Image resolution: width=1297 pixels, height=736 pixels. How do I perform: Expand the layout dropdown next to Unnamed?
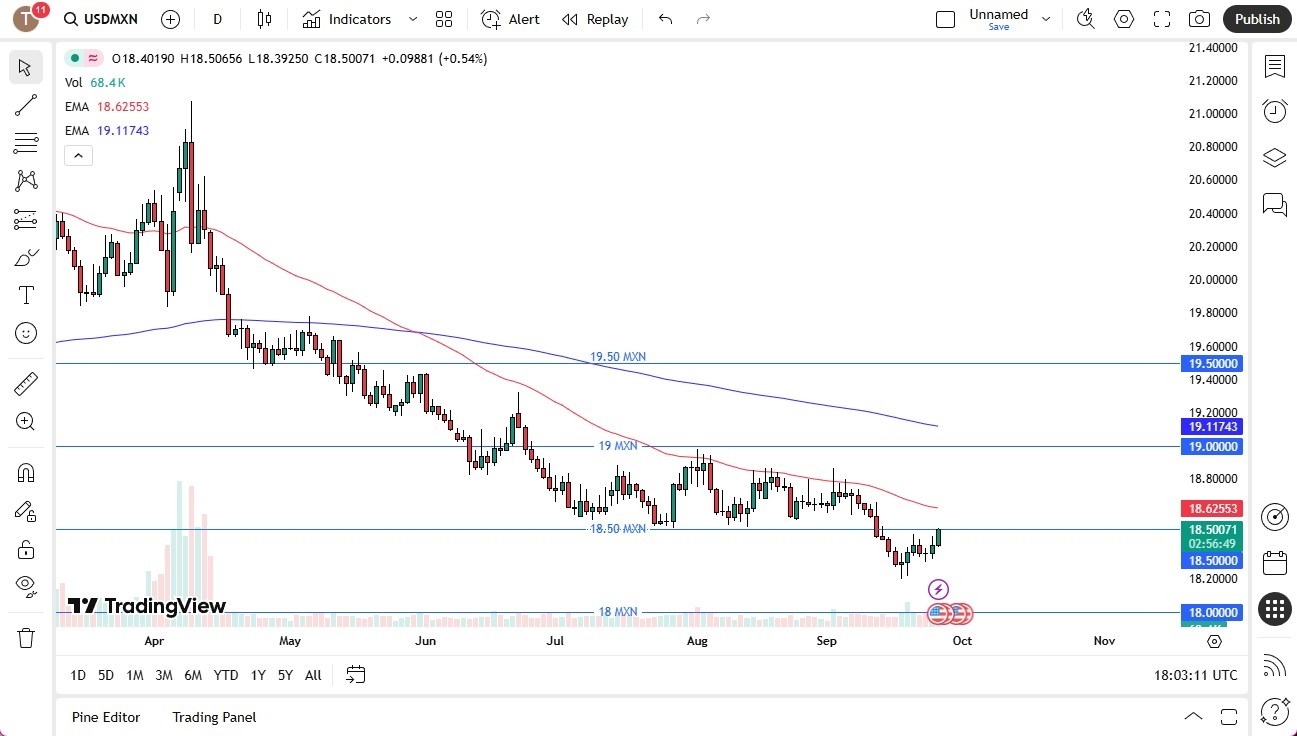click(x=1046, y=18)
